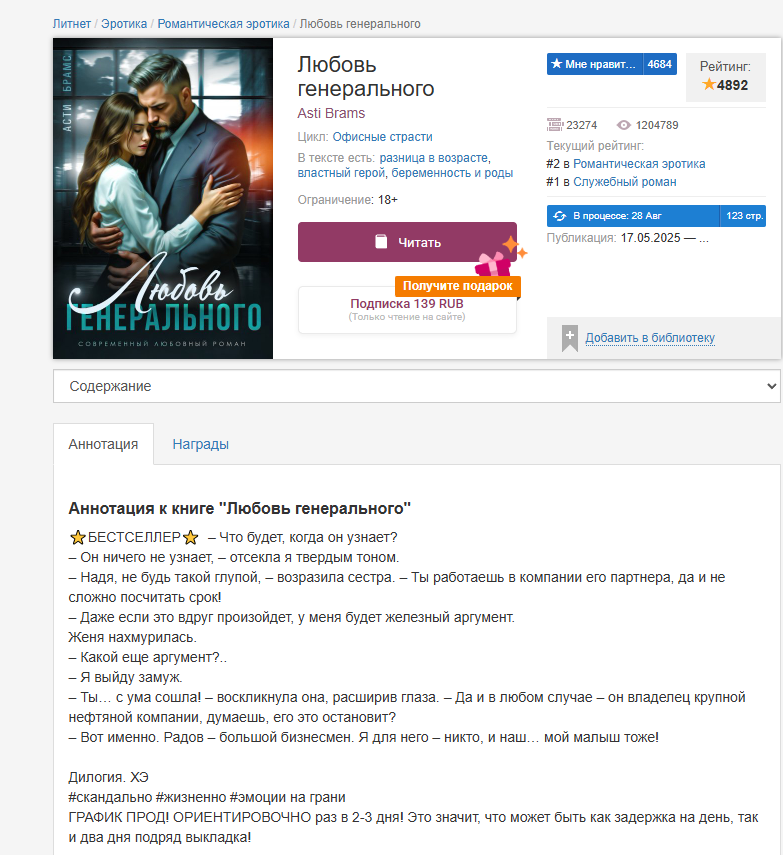
Task: Open contents list via chevron arrow
Action: pos(771,386)
